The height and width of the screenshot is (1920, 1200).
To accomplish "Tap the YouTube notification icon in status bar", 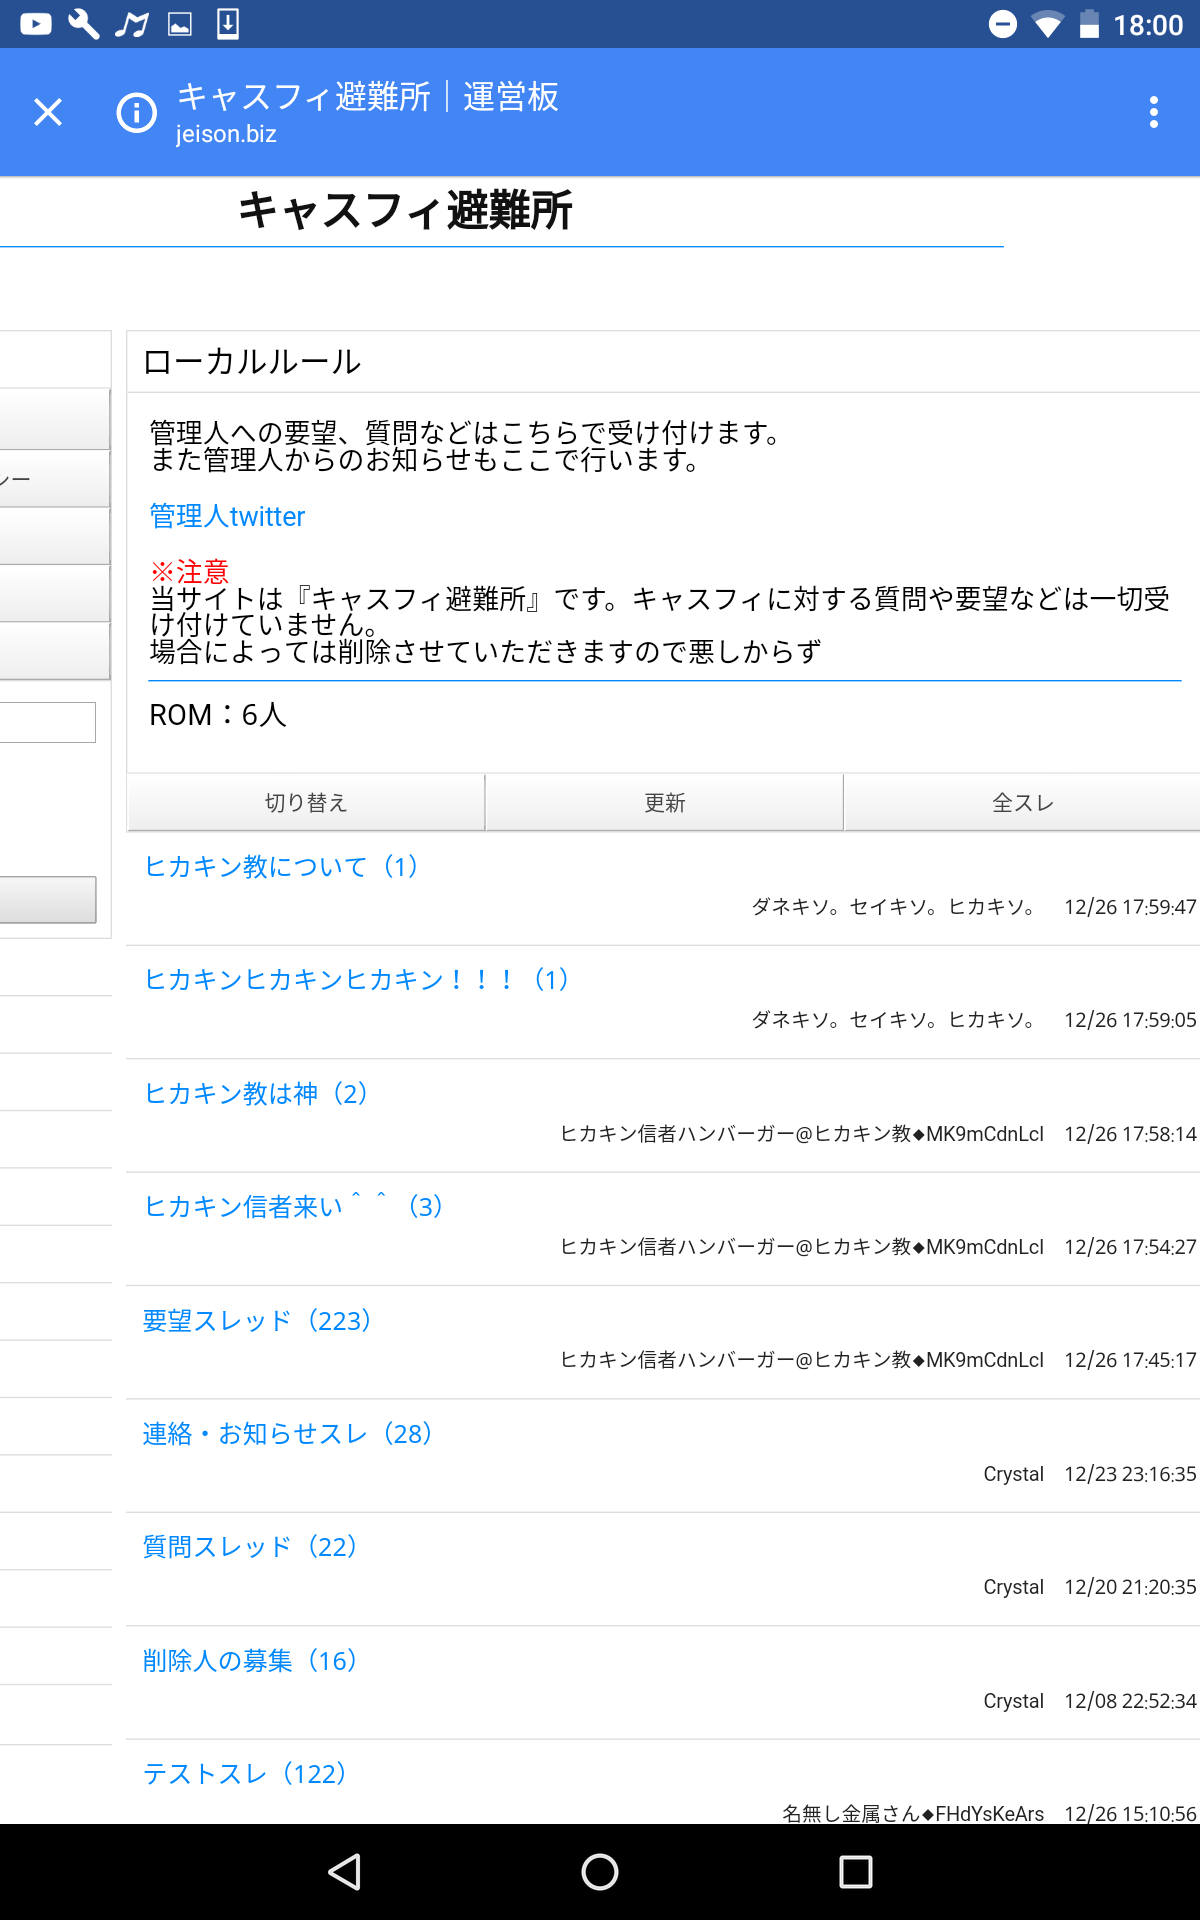I will 36,24.
